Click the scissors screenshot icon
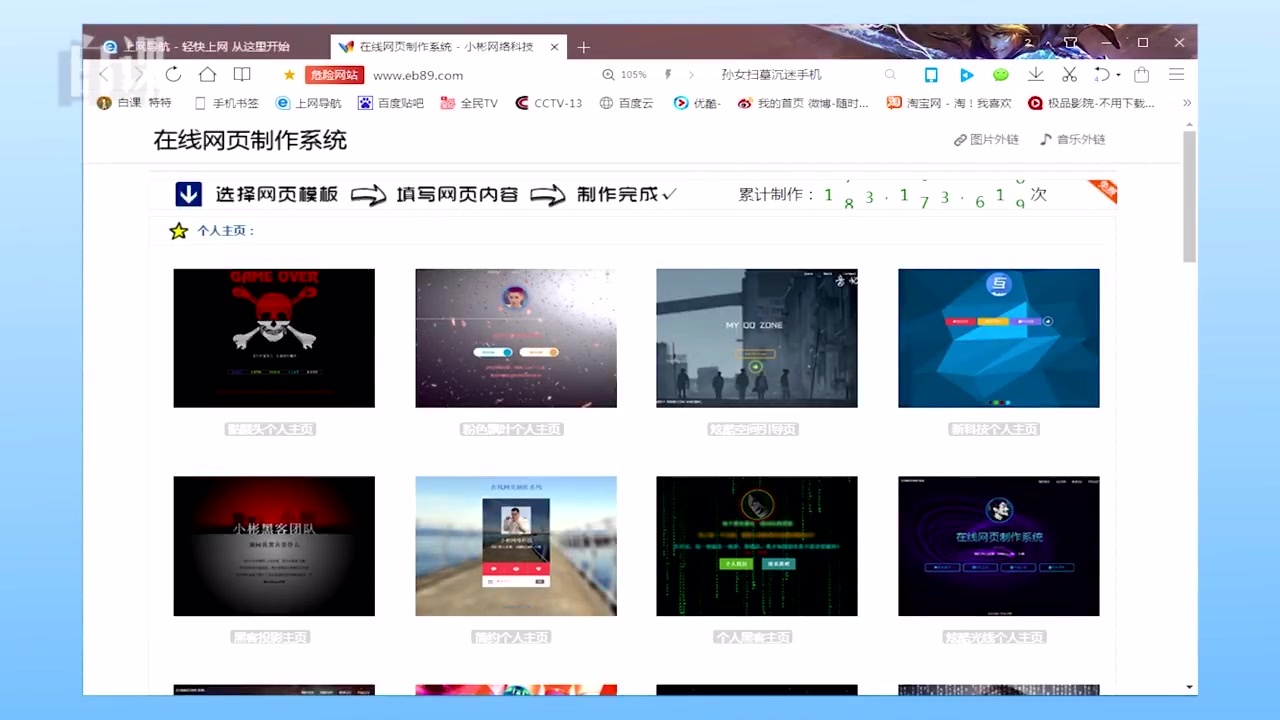Screen dimensions: 1280x720 pos(1069,75)
